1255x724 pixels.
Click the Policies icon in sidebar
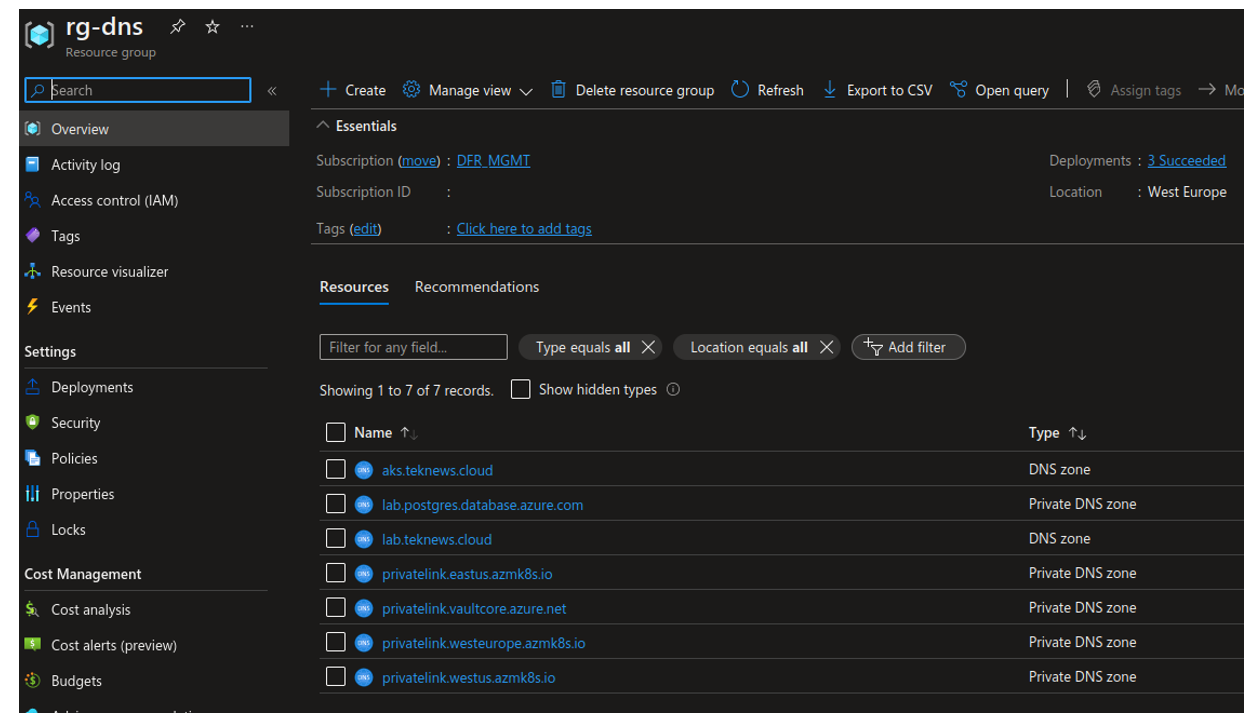[33, 458]
